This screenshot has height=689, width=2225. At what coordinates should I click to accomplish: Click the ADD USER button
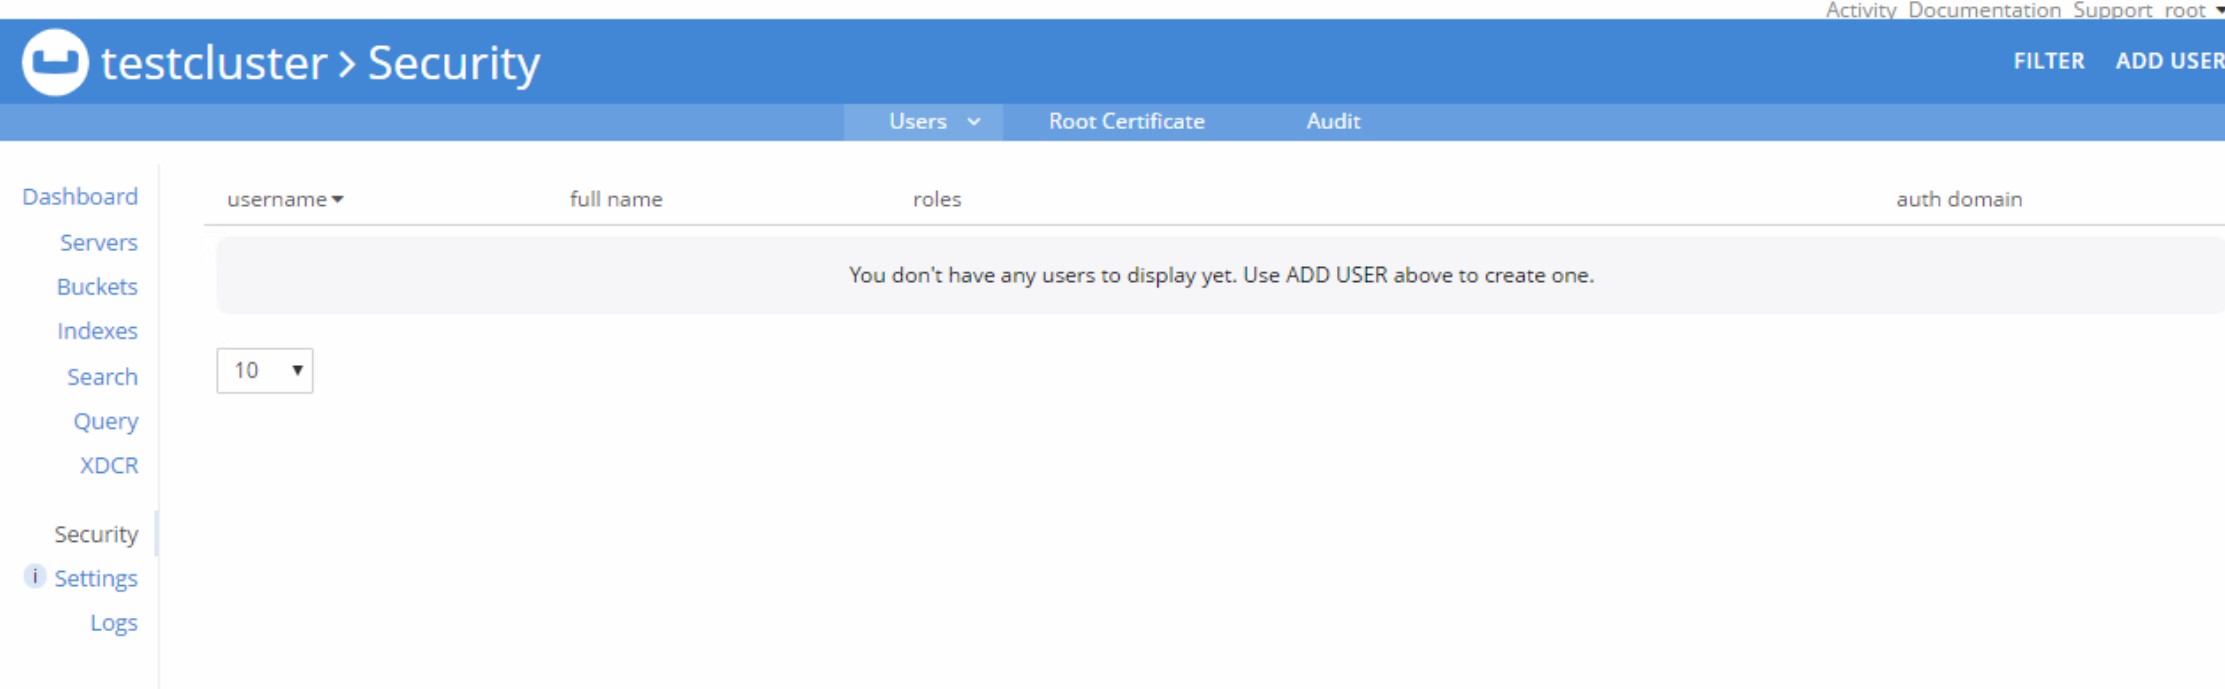[2170, 61]
